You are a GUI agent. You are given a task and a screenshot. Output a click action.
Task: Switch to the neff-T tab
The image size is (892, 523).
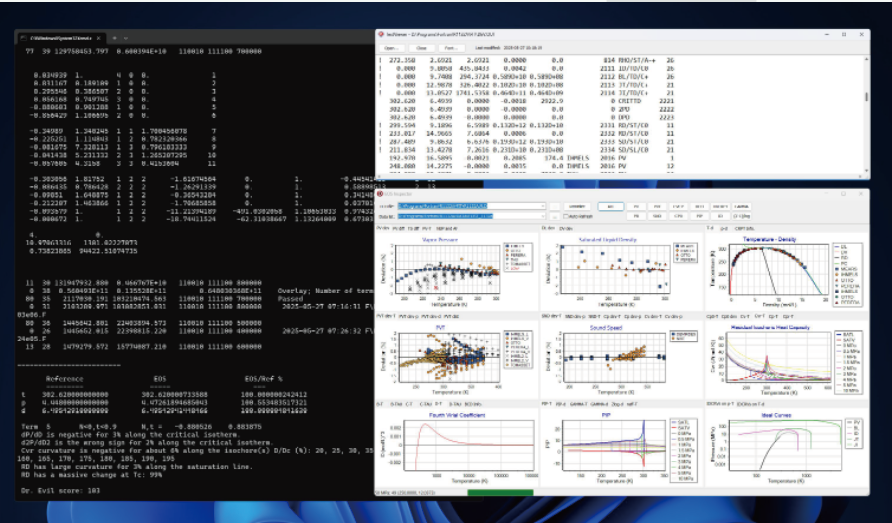coord(632,404)
